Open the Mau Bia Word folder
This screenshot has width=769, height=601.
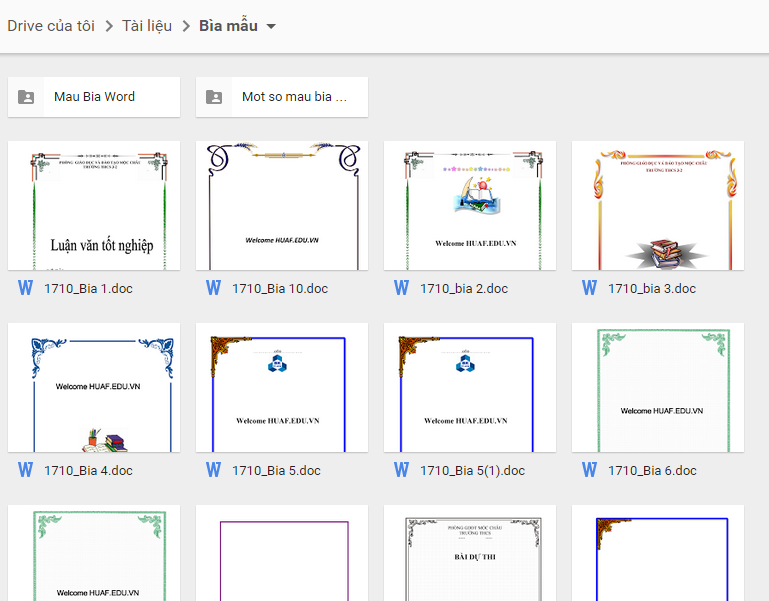94,97
